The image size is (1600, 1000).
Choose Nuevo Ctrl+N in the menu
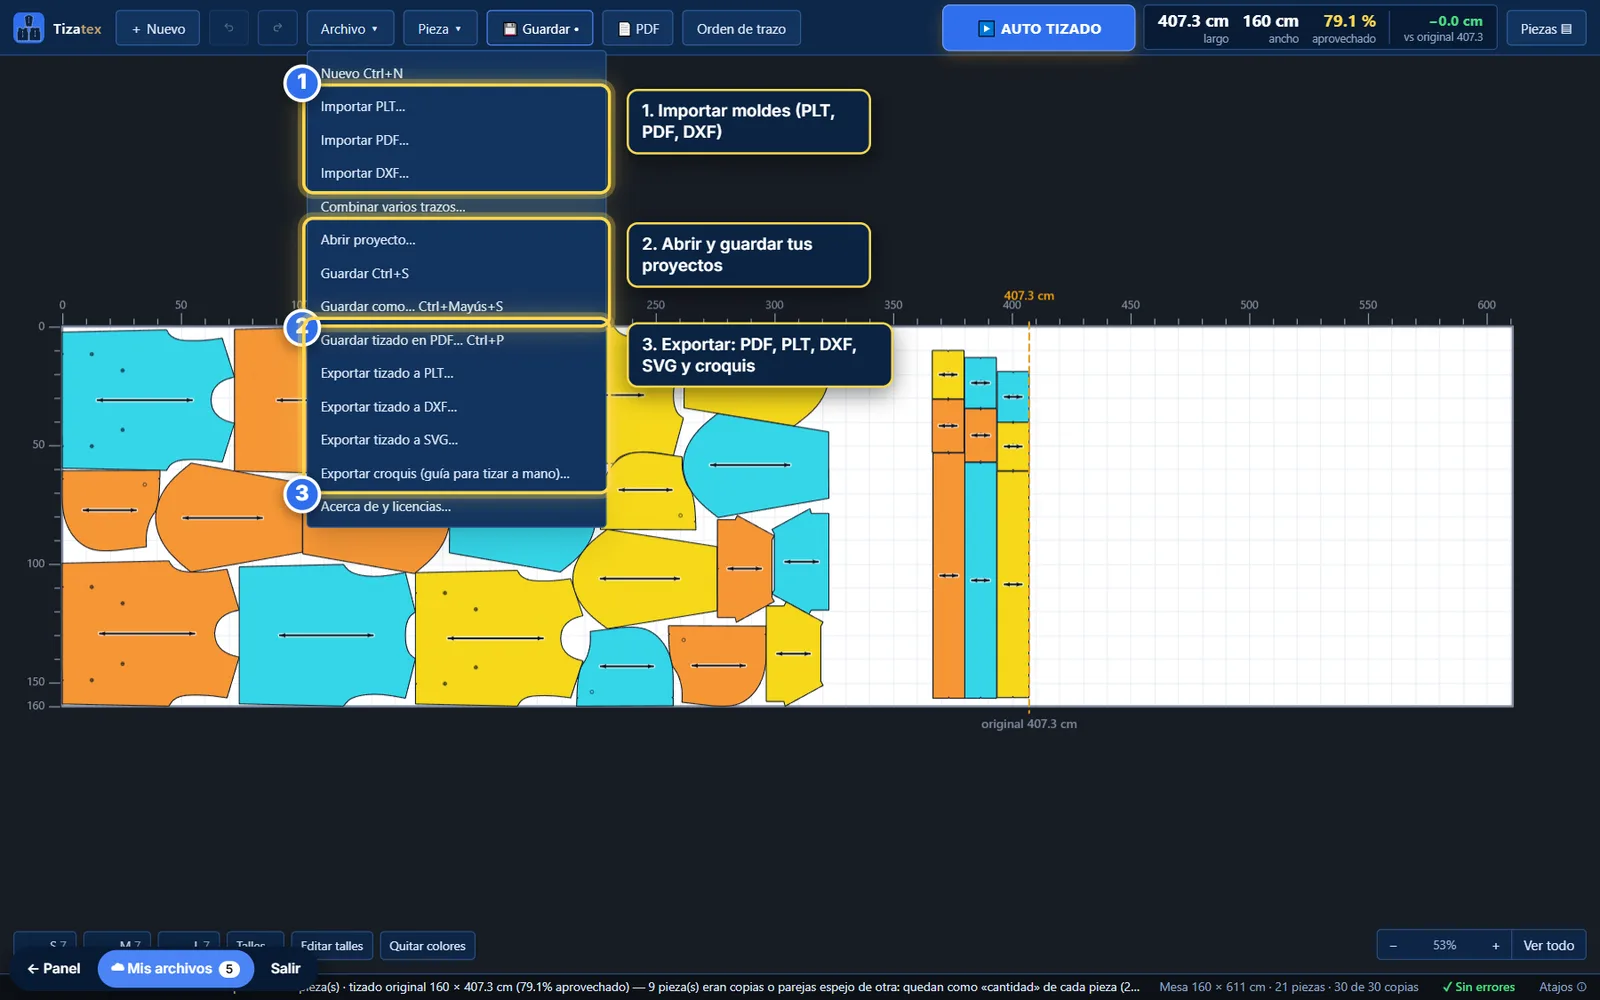(456, 73)
